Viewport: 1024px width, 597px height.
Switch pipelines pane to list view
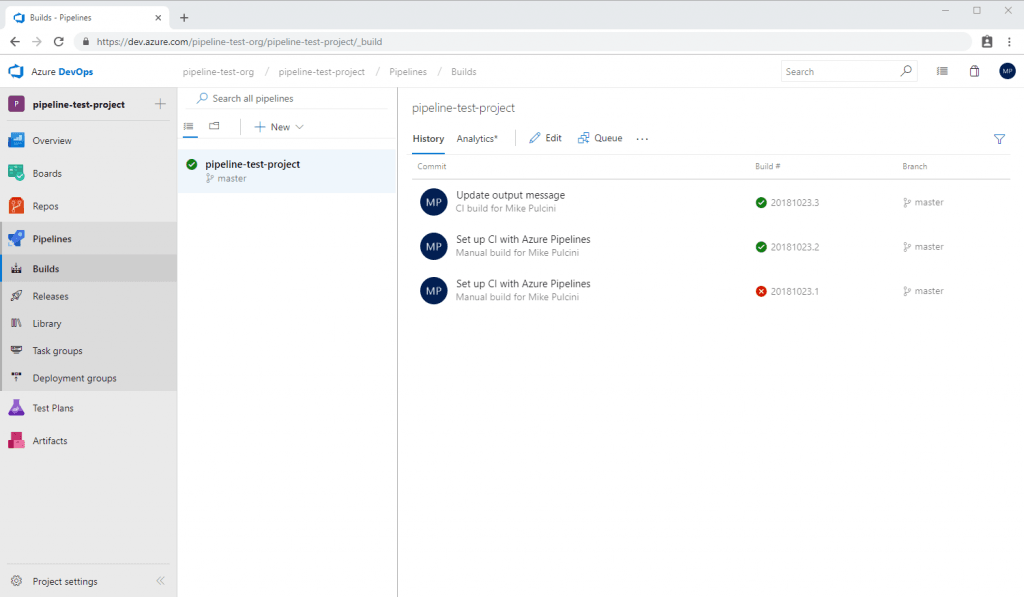coord(189,126)
